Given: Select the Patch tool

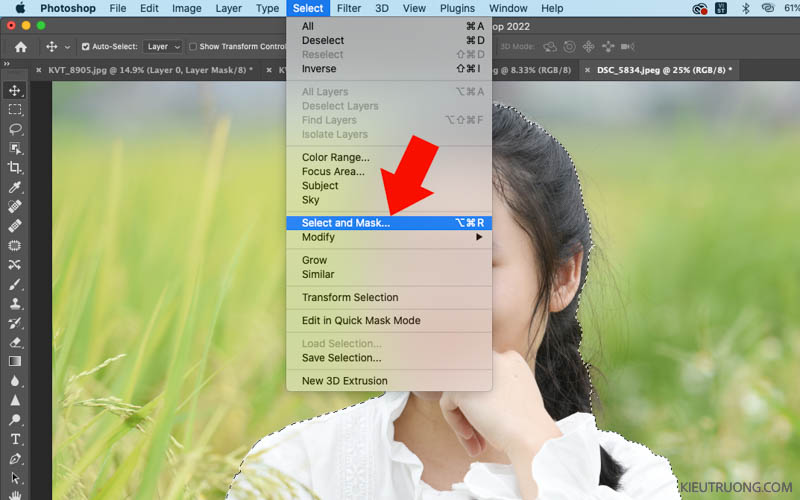Looking at the screenshot, I should pos(15,245).
